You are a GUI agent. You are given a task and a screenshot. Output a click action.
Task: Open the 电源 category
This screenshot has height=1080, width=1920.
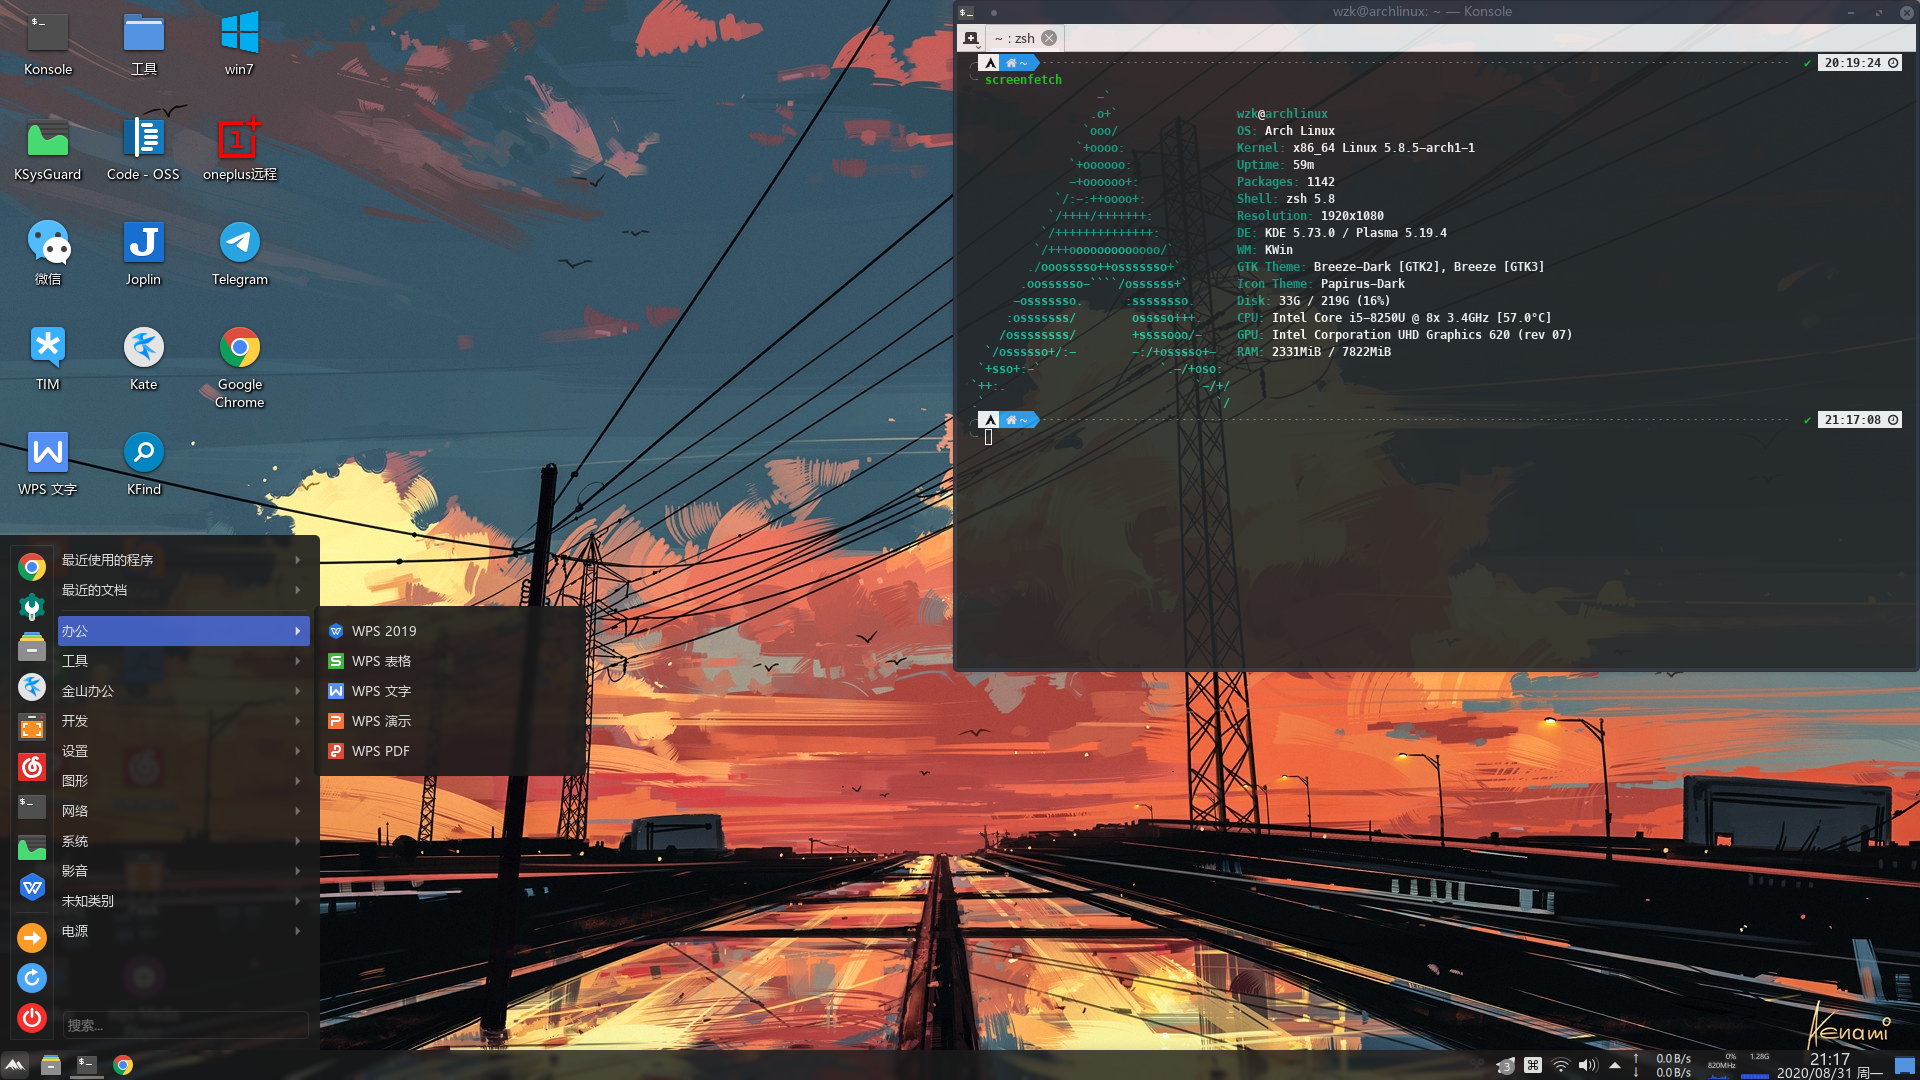coord(183,931)
